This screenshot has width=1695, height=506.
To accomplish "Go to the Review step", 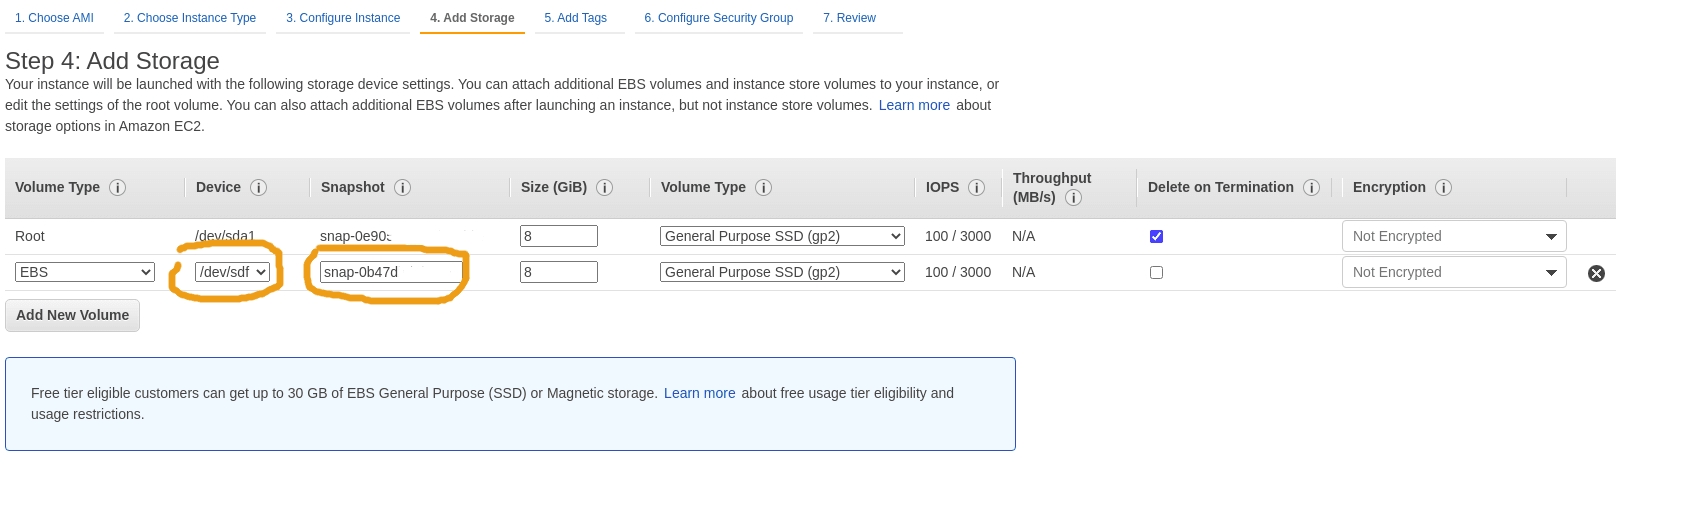I will (x=850, y=18).
